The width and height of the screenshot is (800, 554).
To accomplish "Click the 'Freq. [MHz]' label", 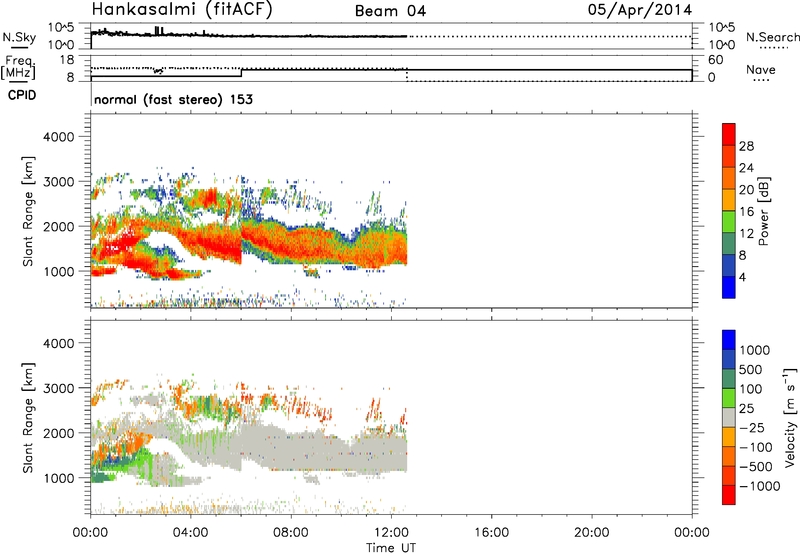I will click(18, 67).
